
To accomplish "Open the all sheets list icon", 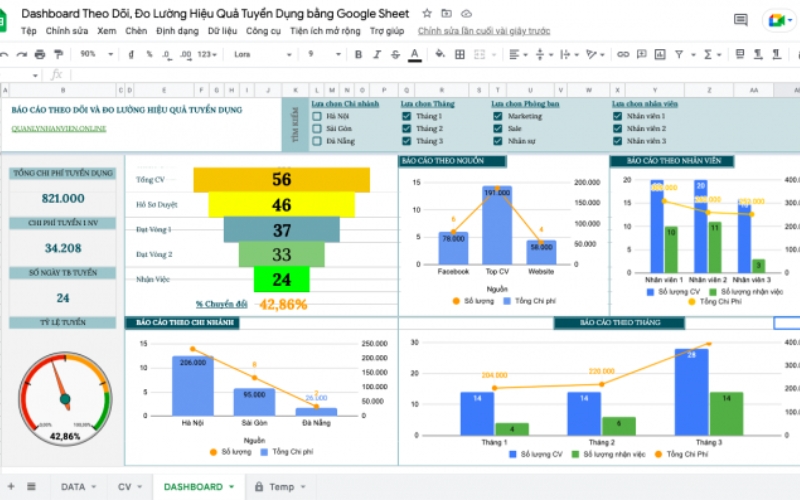I will (31, 487).
